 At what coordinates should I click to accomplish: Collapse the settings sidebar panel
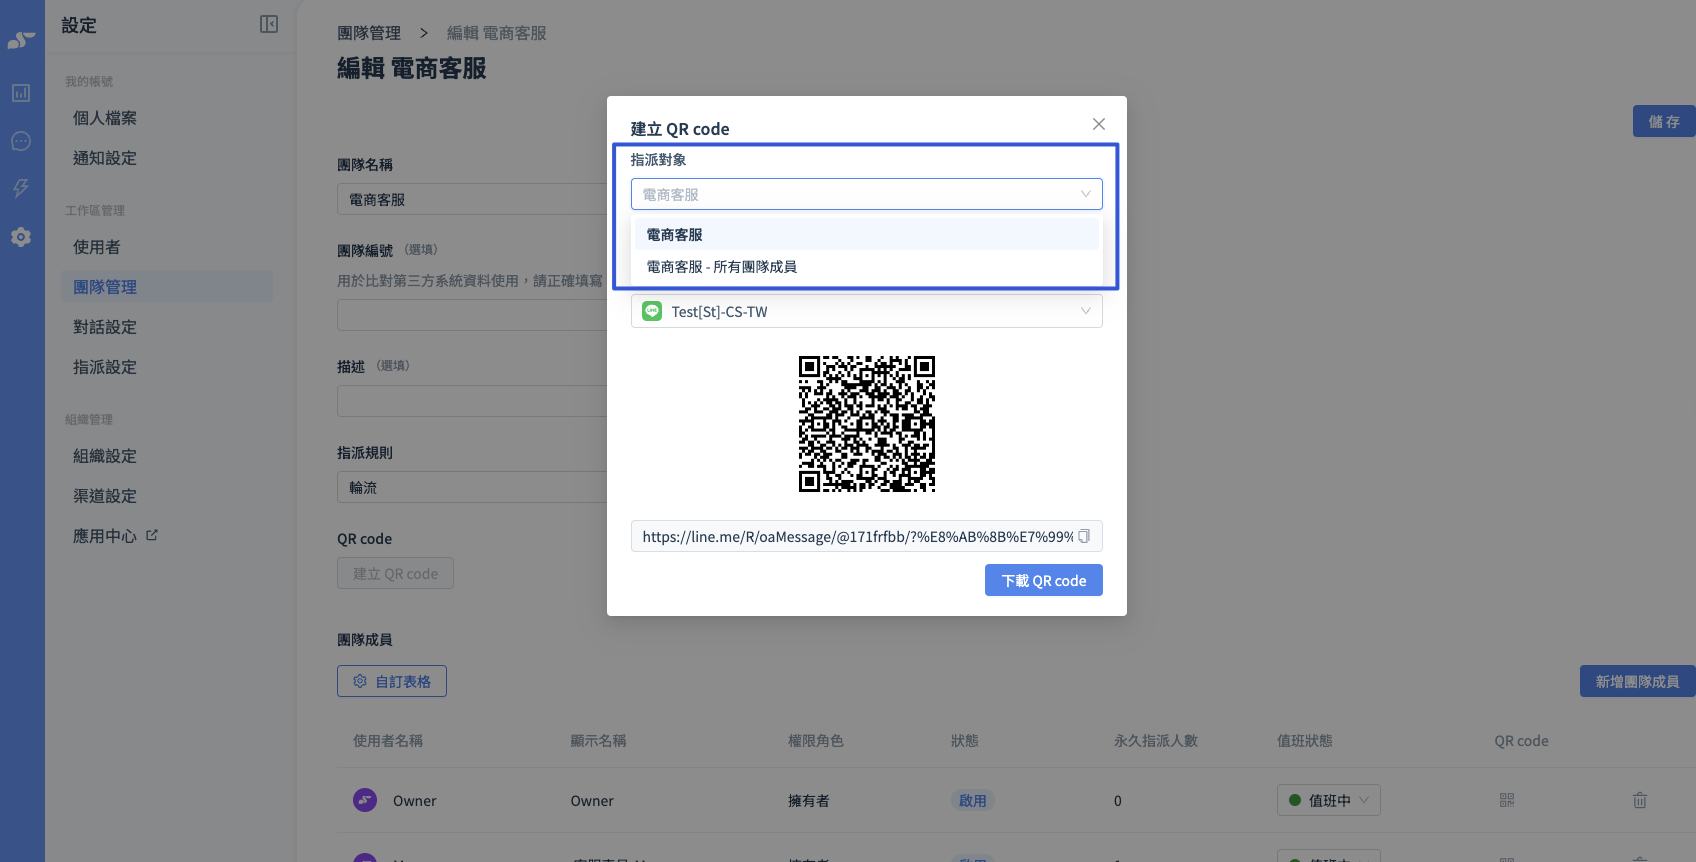[x=269, y=24]
